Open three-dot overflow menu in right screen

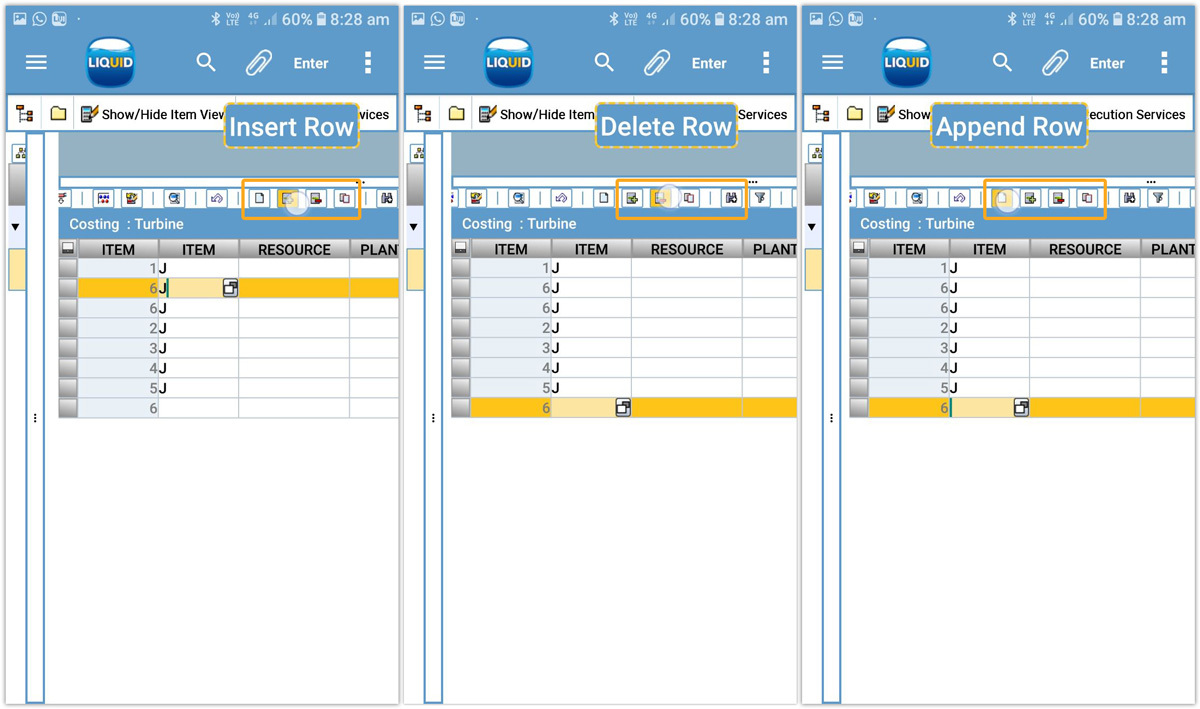[1164, 63]
